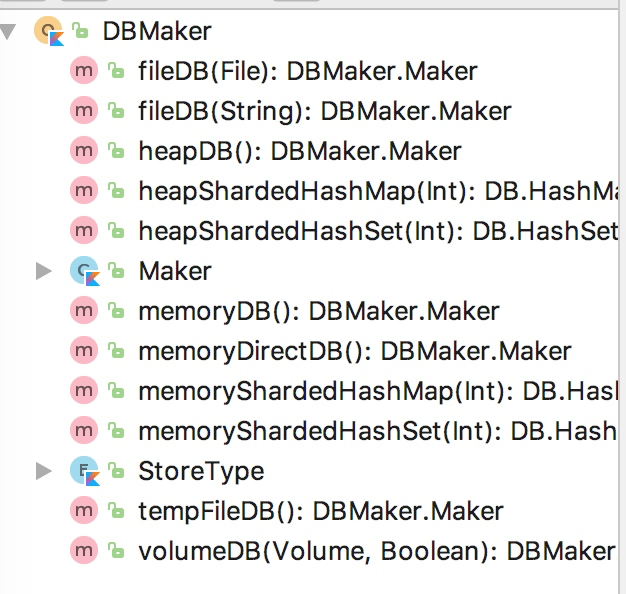Click method icon beside fileDB(File)

[x=84, y=71]
